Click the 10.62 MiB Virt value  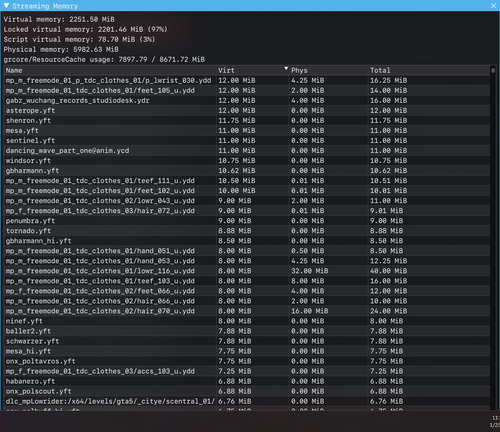237,170
